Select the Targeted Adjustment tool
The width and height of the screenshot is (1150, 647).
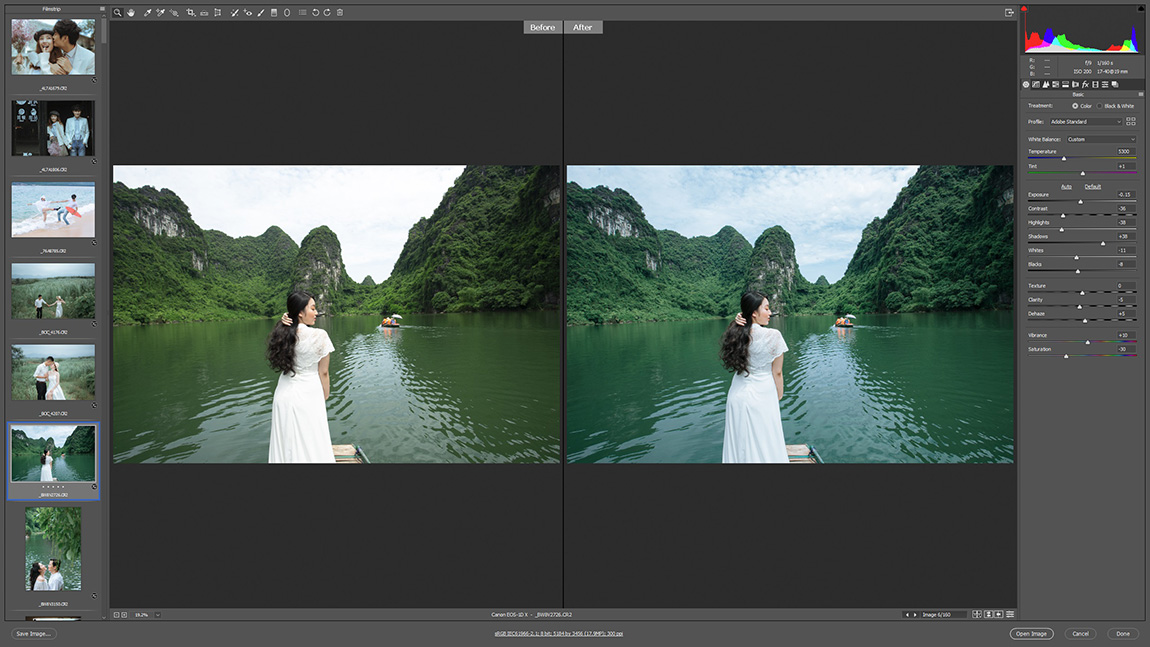(x=175, y=12)
